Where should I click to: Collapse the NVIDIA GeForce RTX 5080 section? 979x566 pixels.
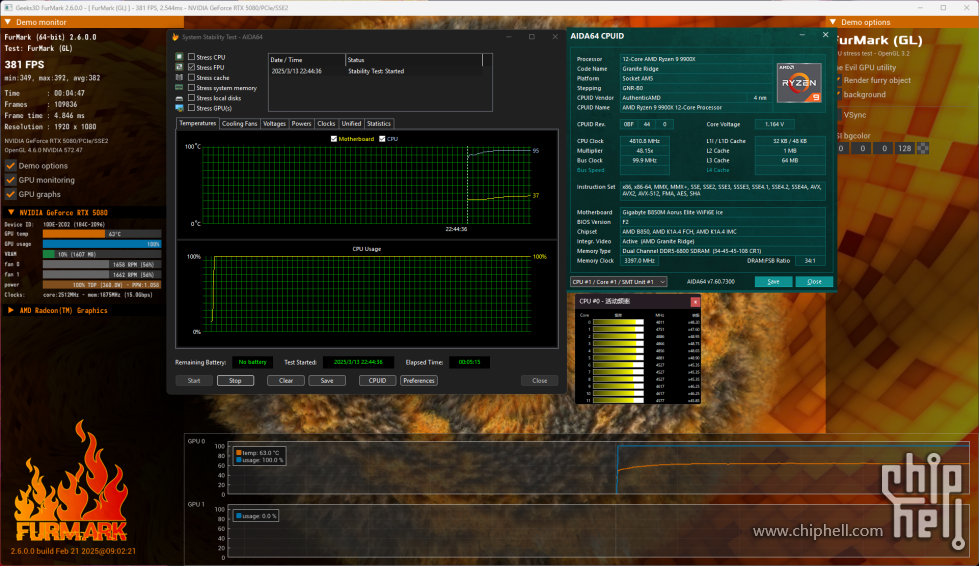pyautogui.click(x=11, y=212)
